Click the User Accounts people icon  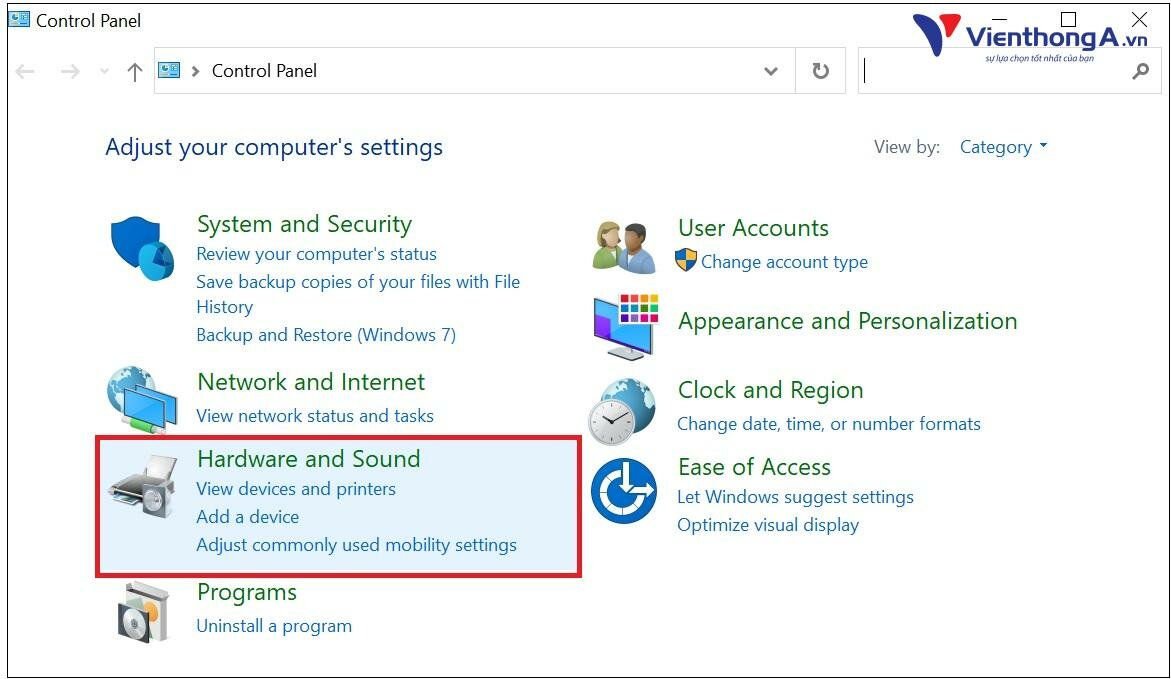tap(624, 246)
